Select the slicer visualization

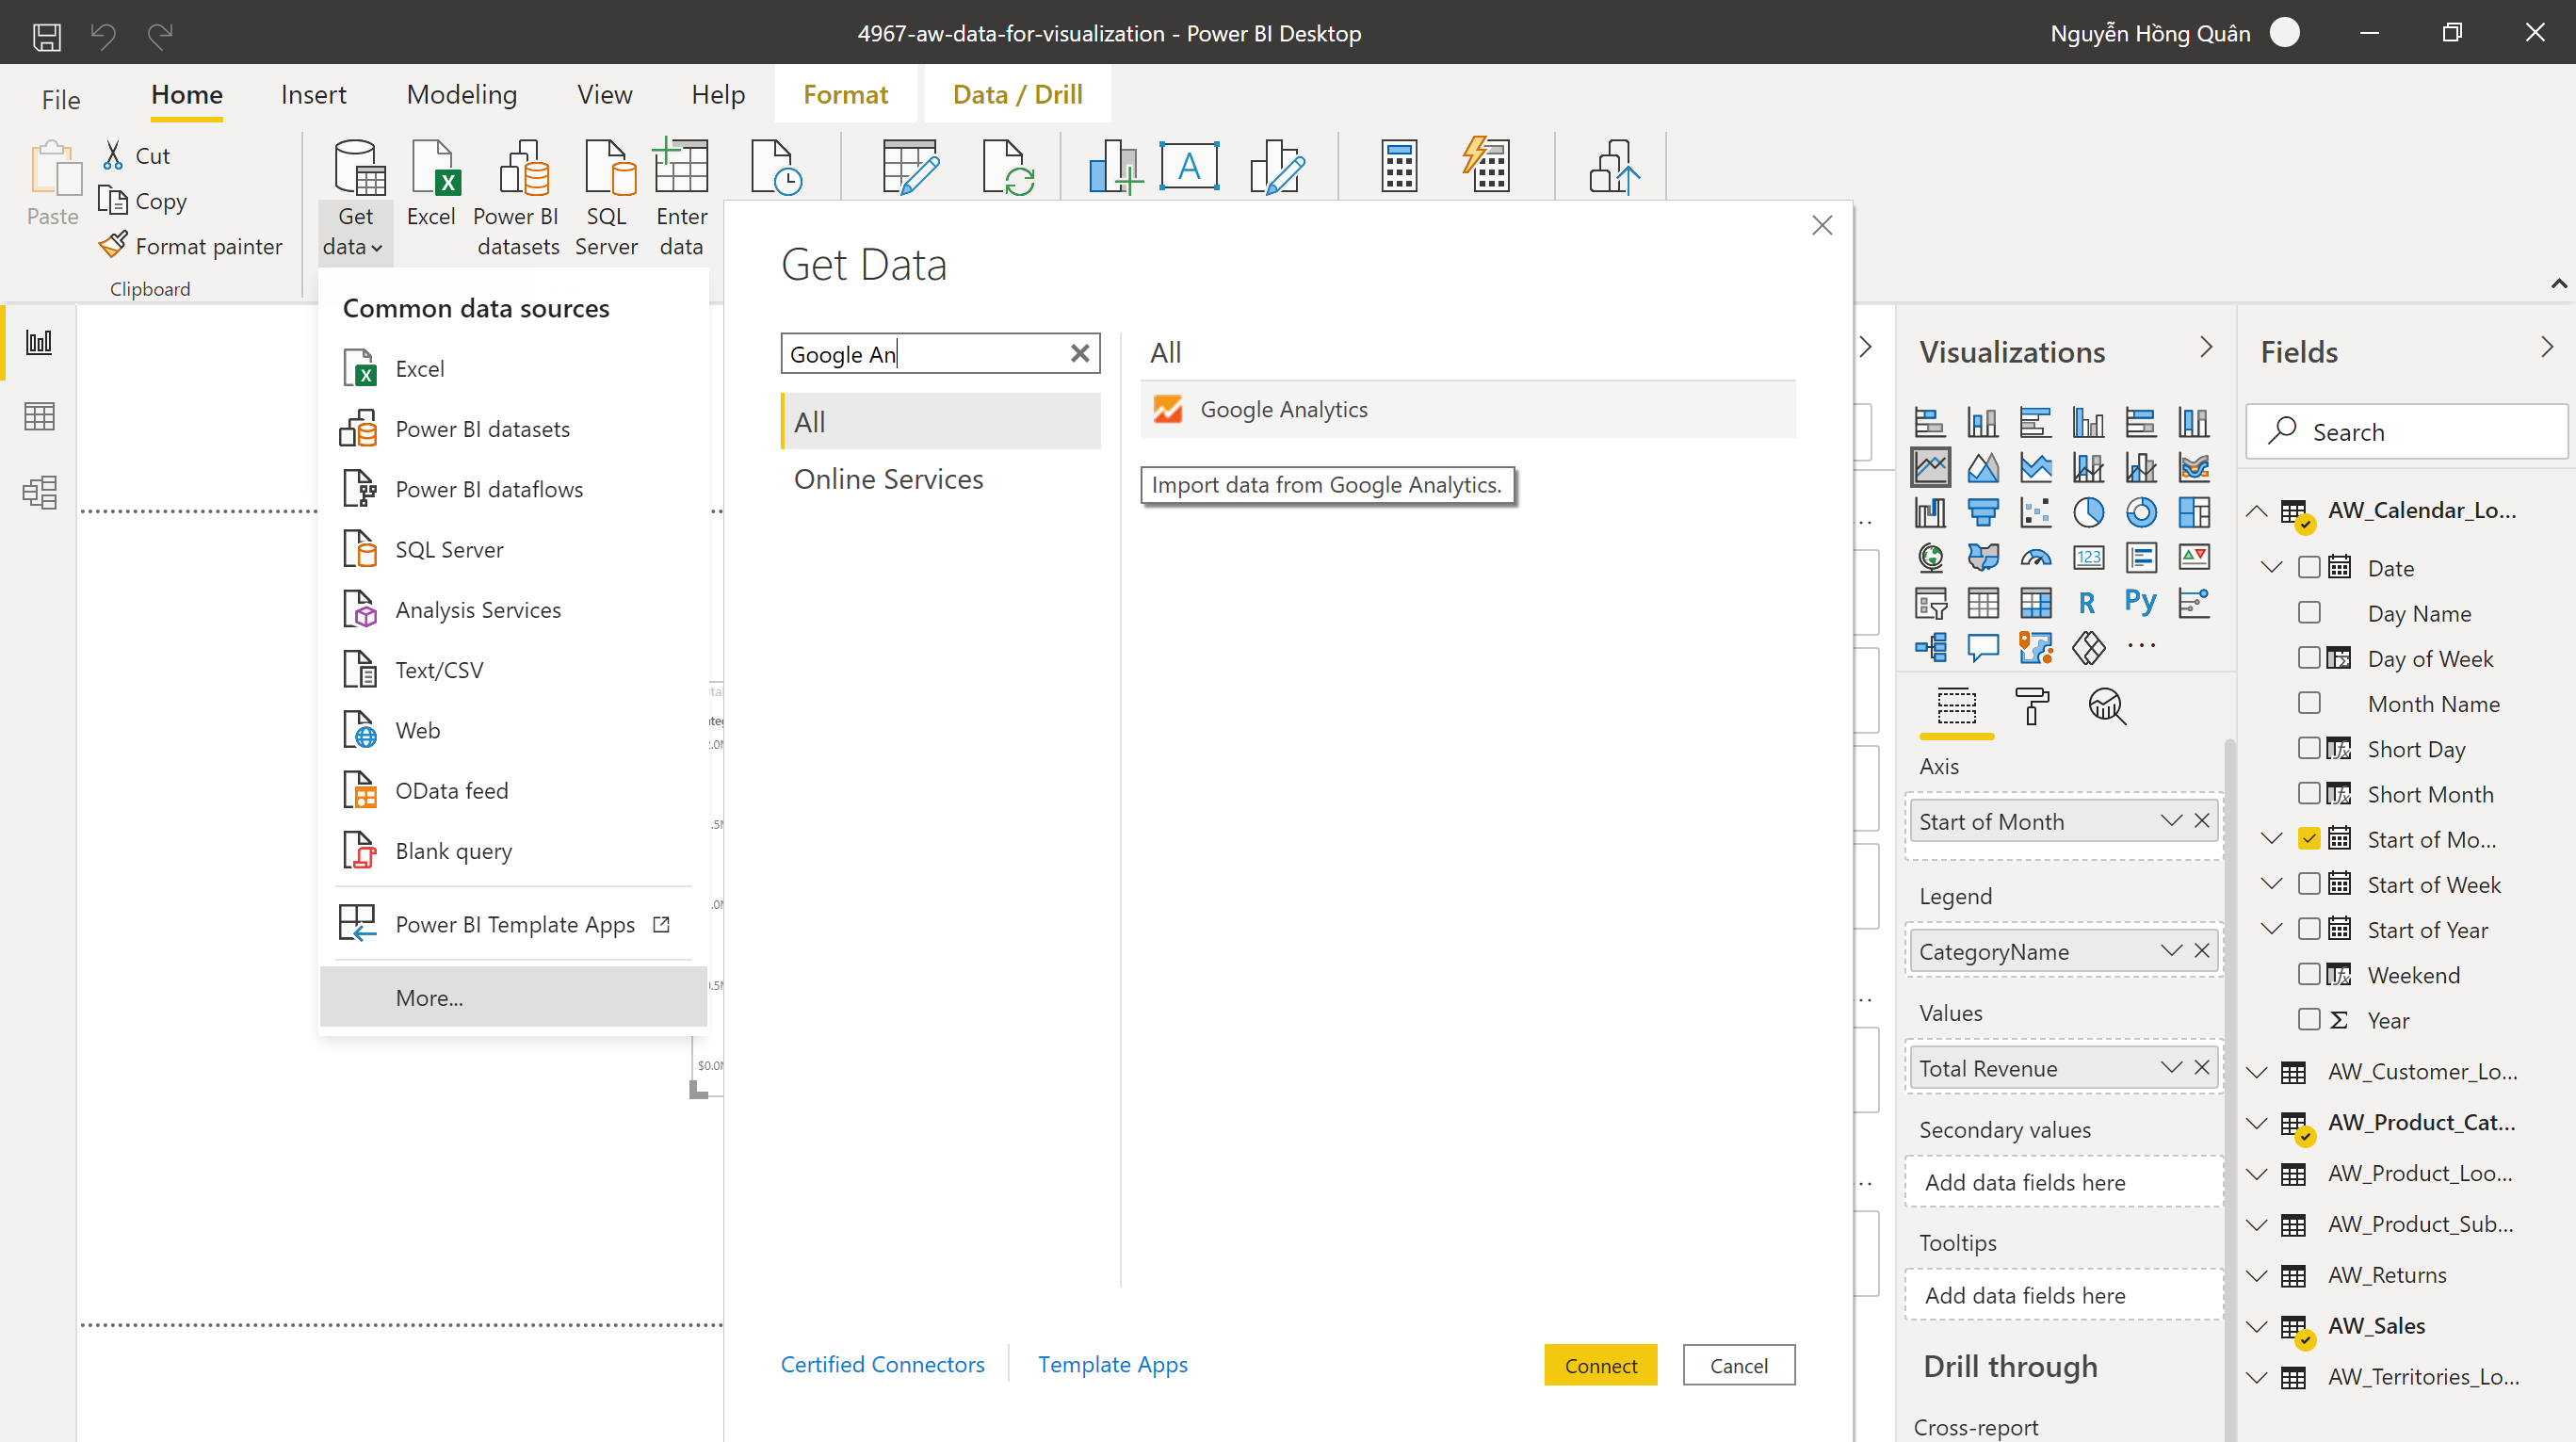[1930, 603]
